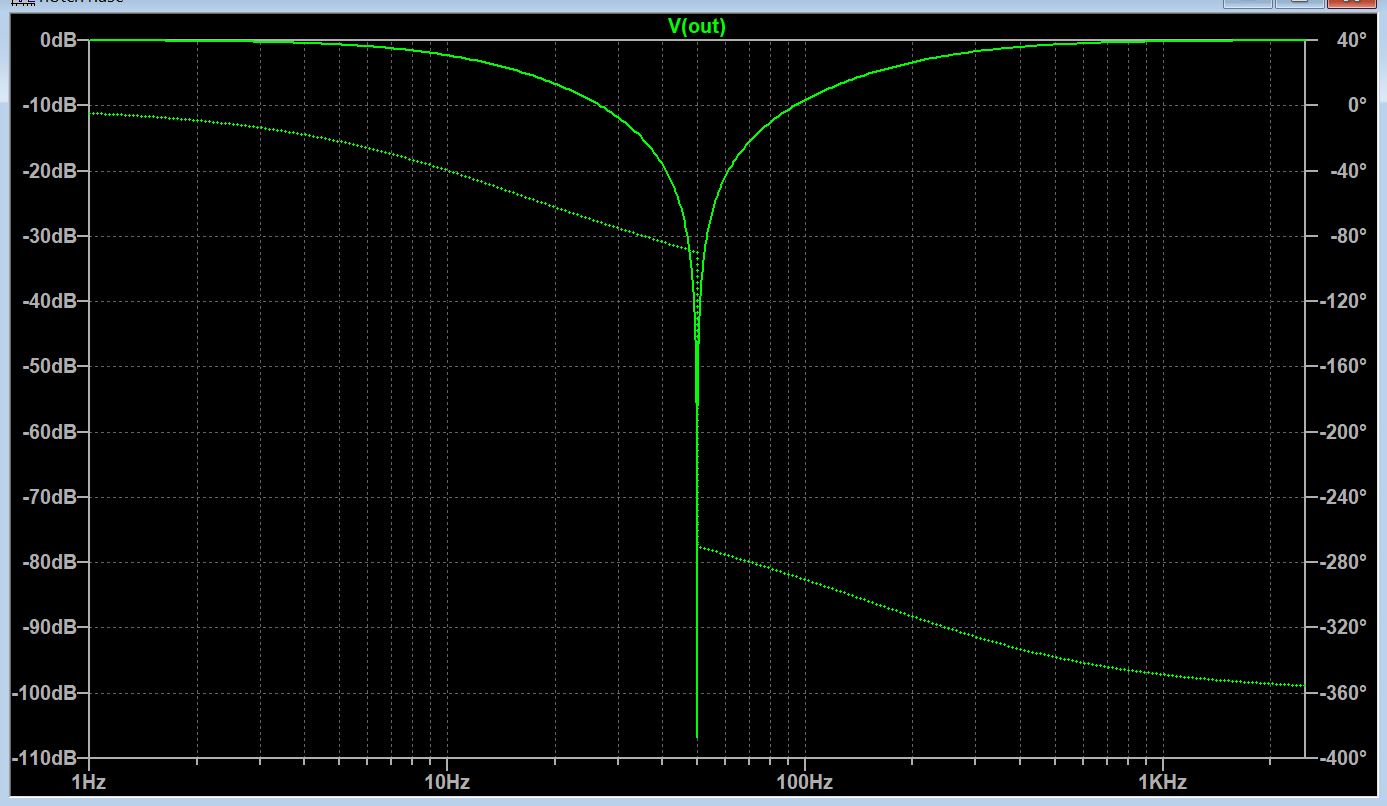The image size is (1387, 806).
Task: Click the -110dB label on magnitude axis
Action: coord(45,758)
